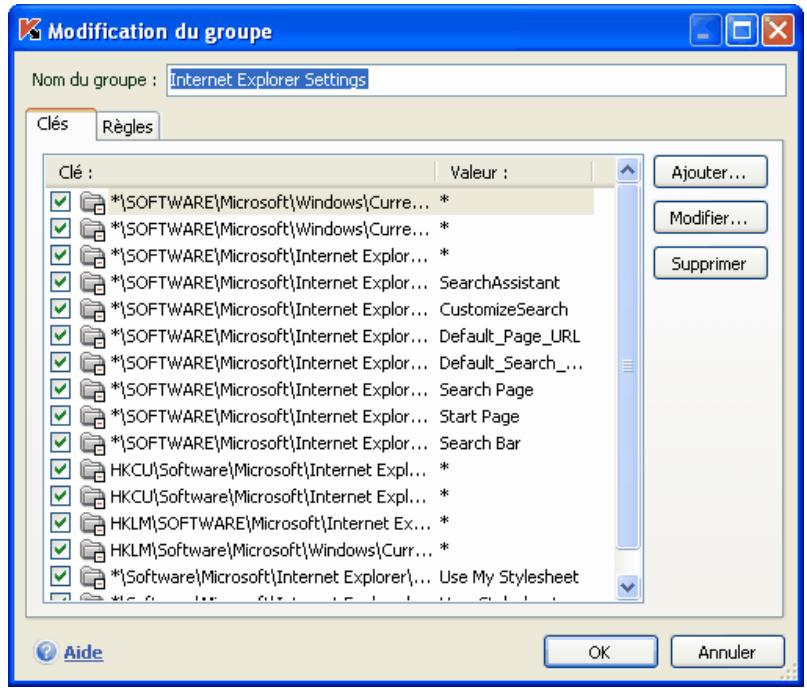Open the Aide help link
807x690 pixels.
point(83,652)
